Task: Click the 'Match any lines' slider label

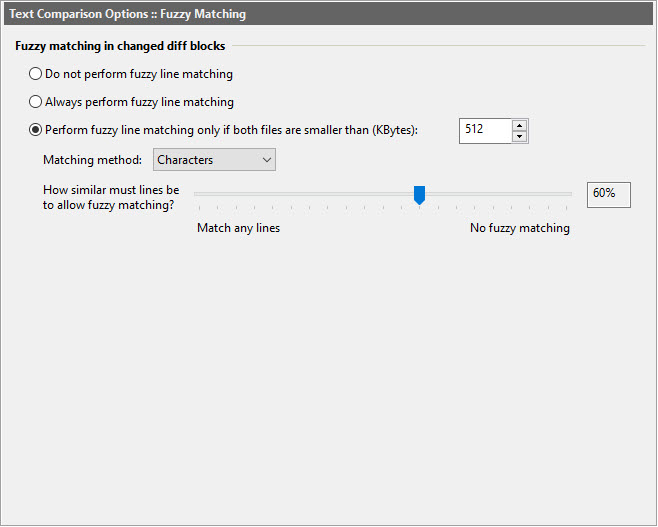Action: click(238, 228)
